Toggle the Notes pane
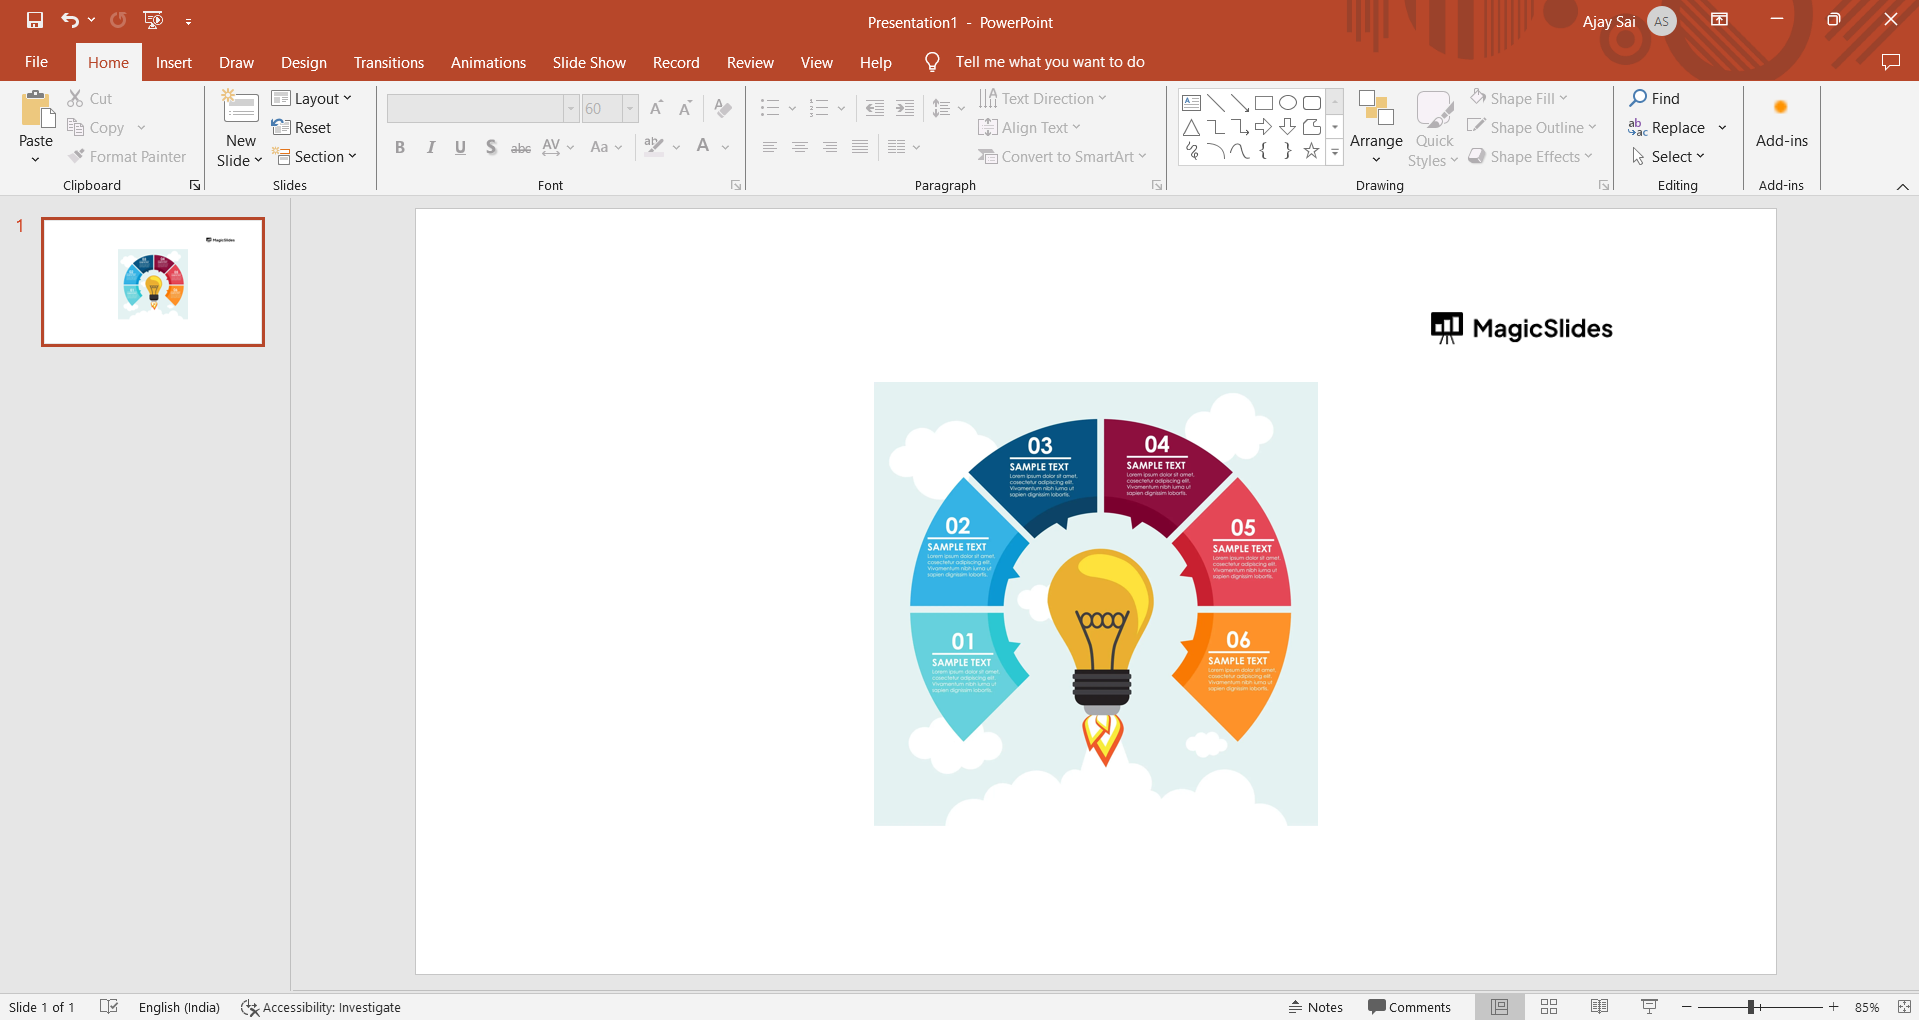1919x1020 pixels. tap(1315, 1007)
